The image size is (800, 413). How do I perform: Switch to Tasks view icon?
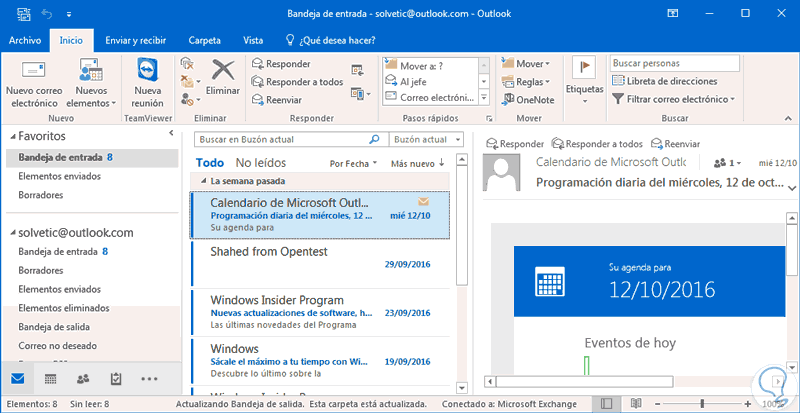click(x=116, y=379)
